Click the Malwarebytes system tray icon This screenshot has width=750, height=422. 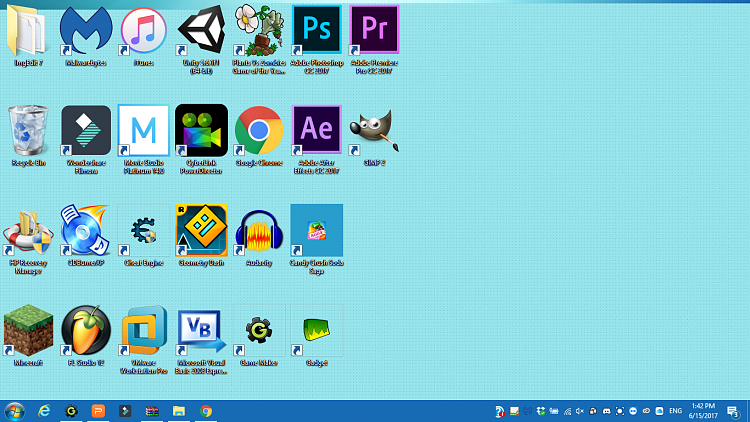[528, 411]
